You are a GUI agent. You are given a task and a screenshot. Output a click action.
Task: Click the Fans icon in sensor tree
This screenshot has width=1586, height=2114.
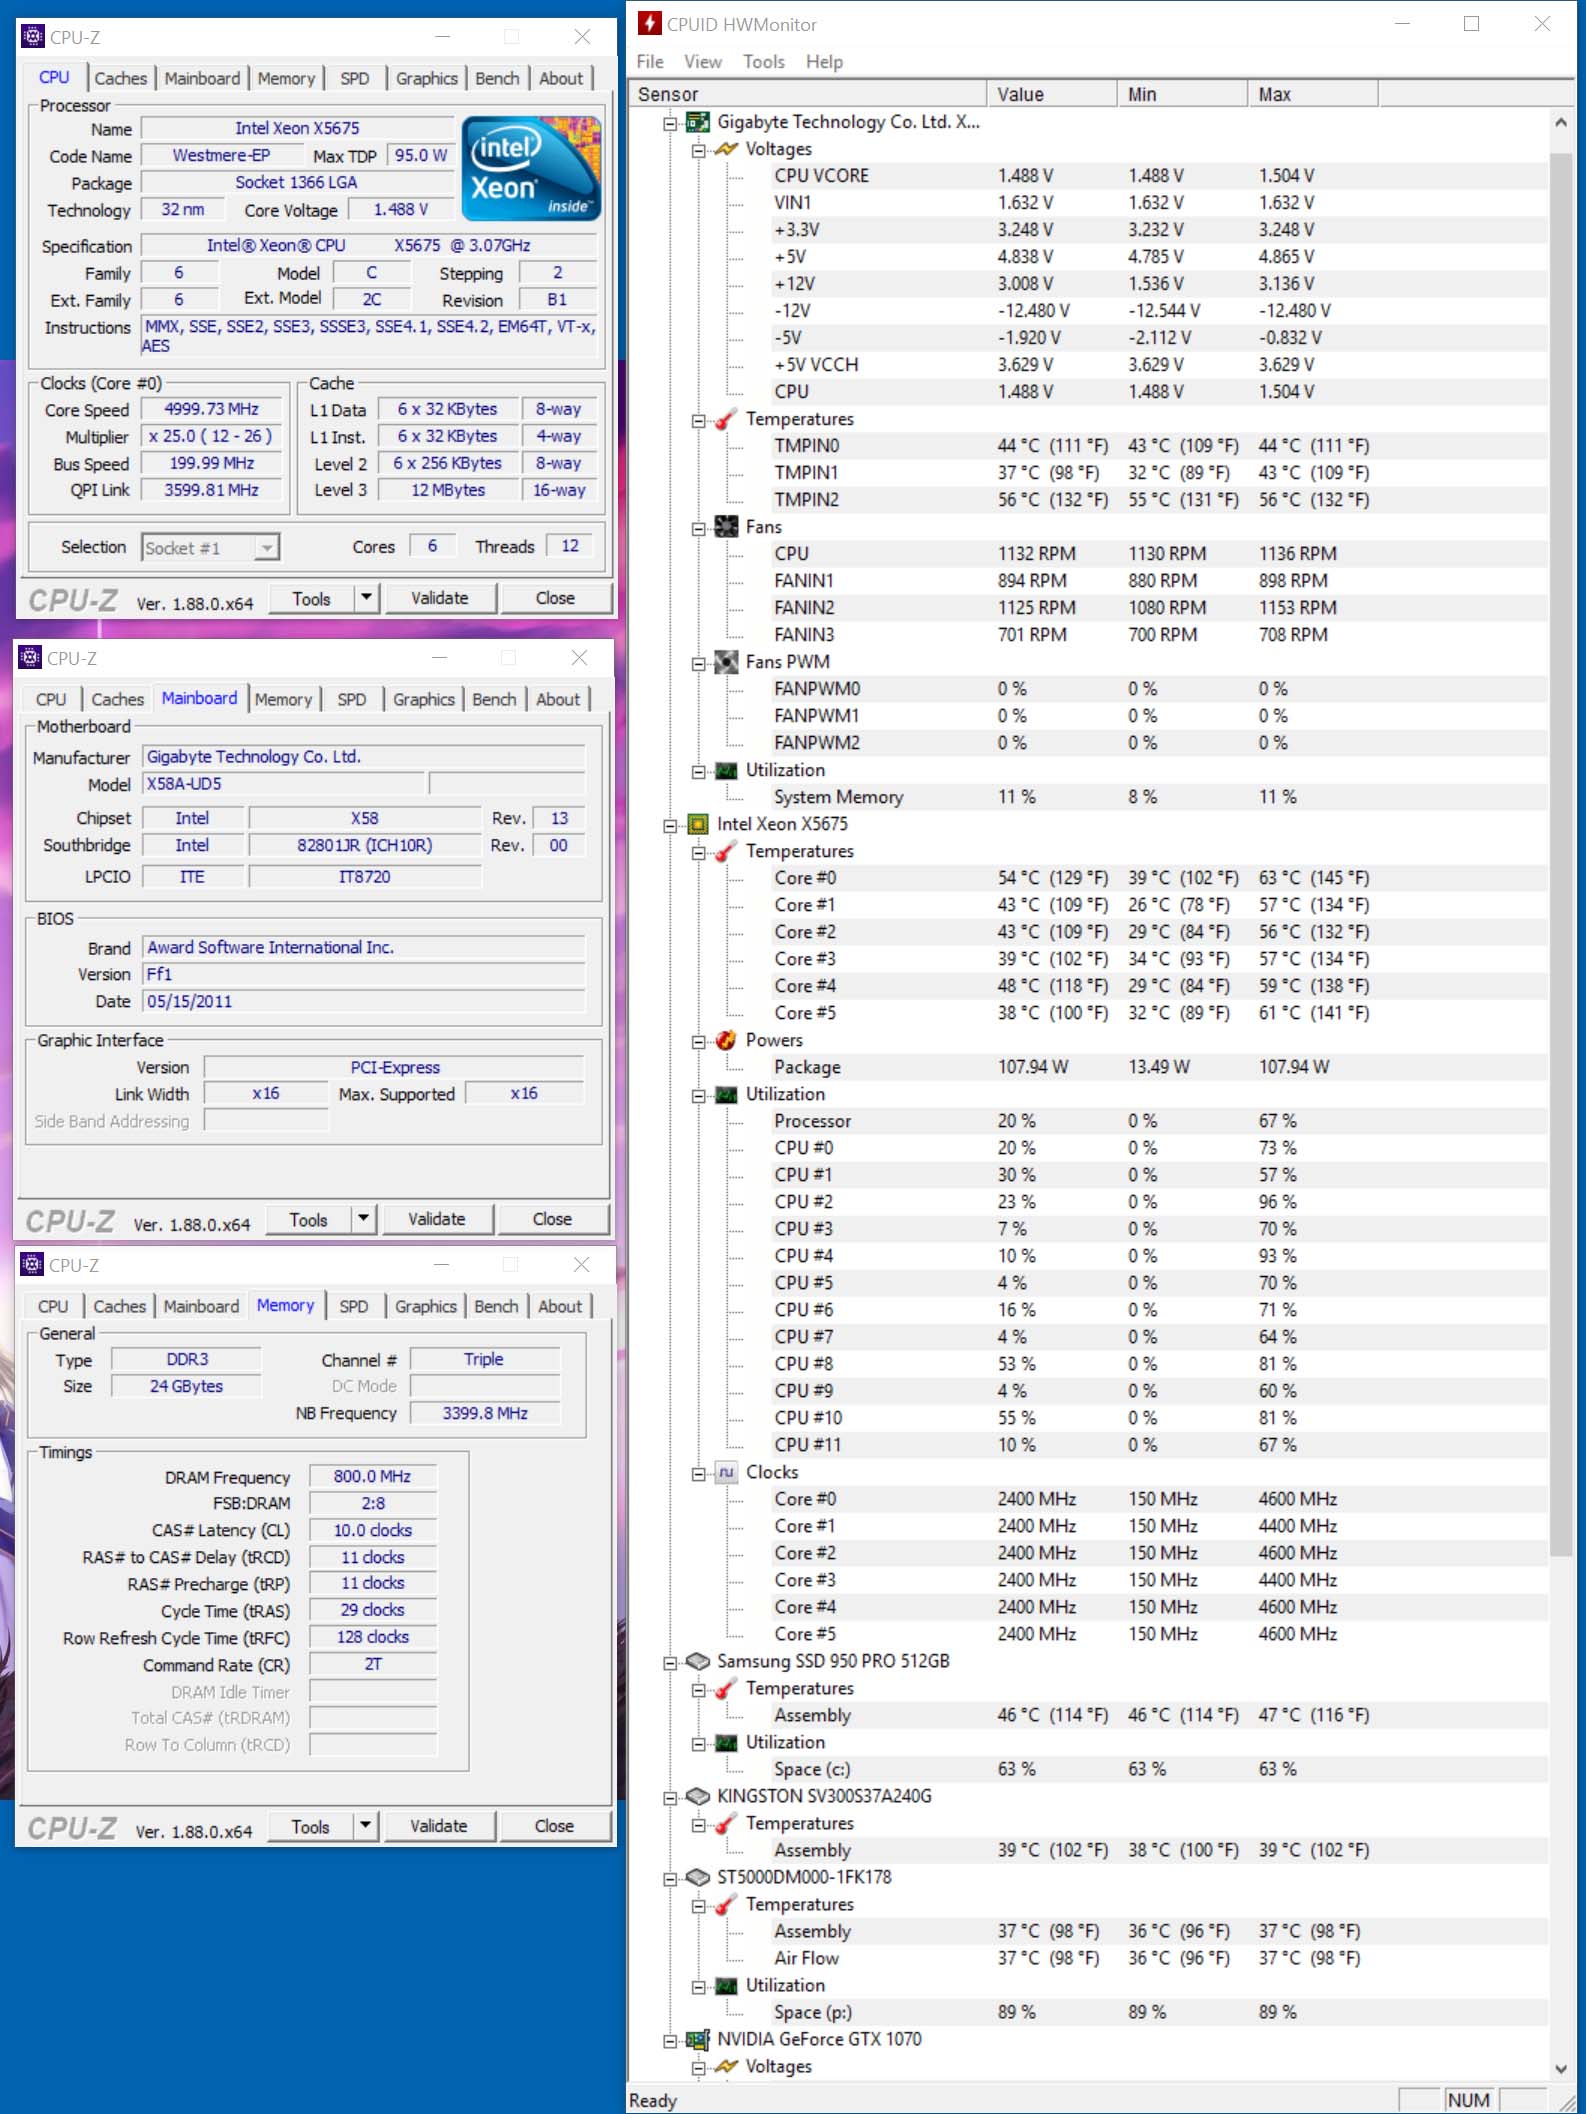click(x=726, y=527)
